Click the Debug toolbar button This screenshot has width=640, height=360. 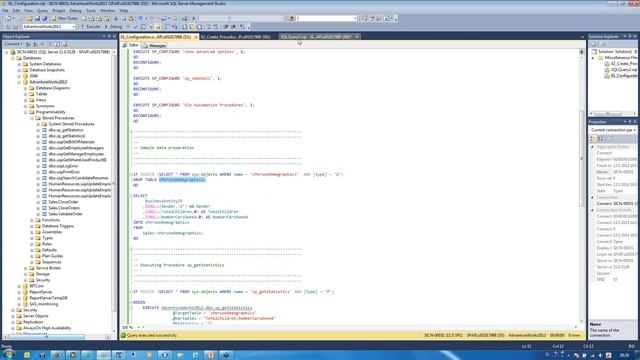113,27
